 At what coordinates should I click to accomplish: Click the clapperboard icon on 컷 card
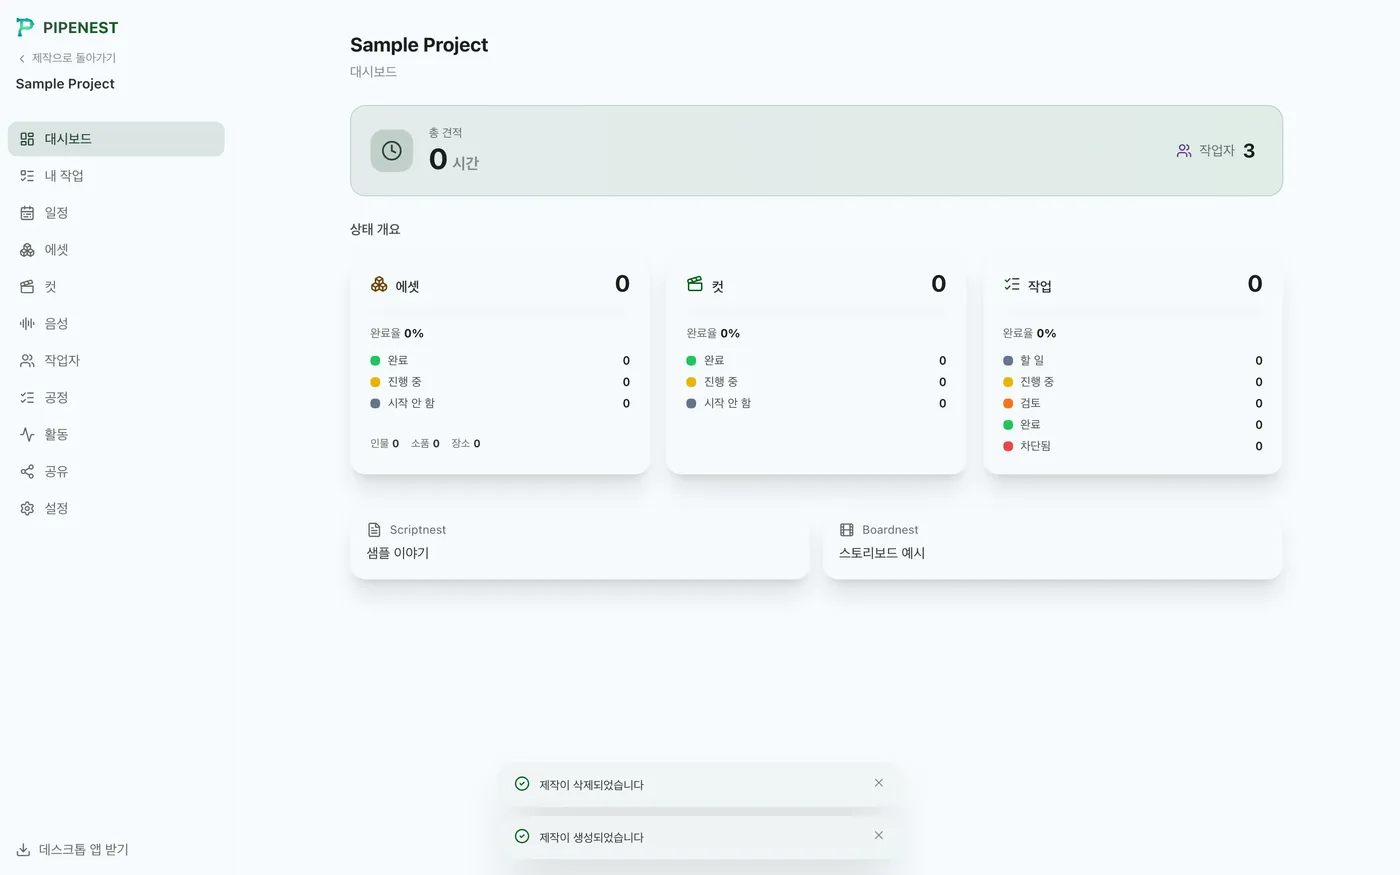tap(695, 285)
